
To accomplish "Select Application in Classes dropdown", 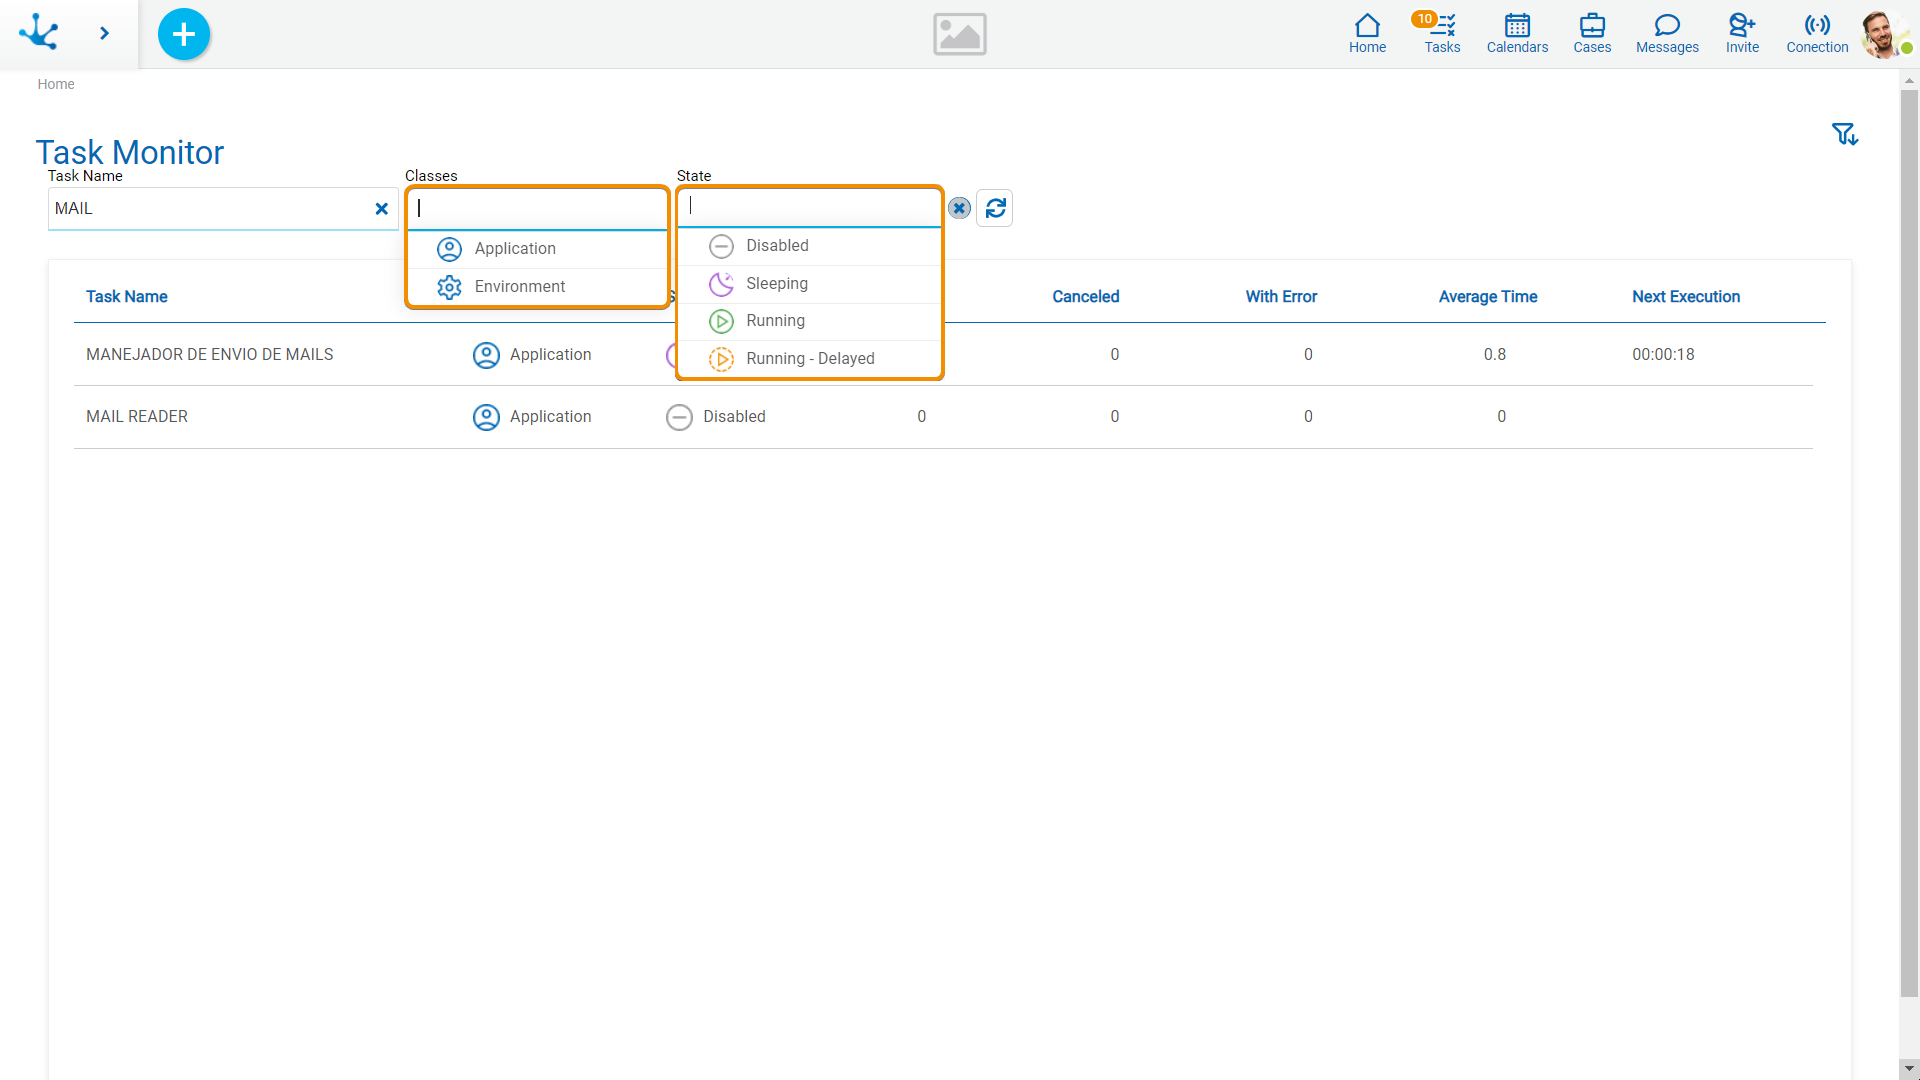I will (515, 249).
